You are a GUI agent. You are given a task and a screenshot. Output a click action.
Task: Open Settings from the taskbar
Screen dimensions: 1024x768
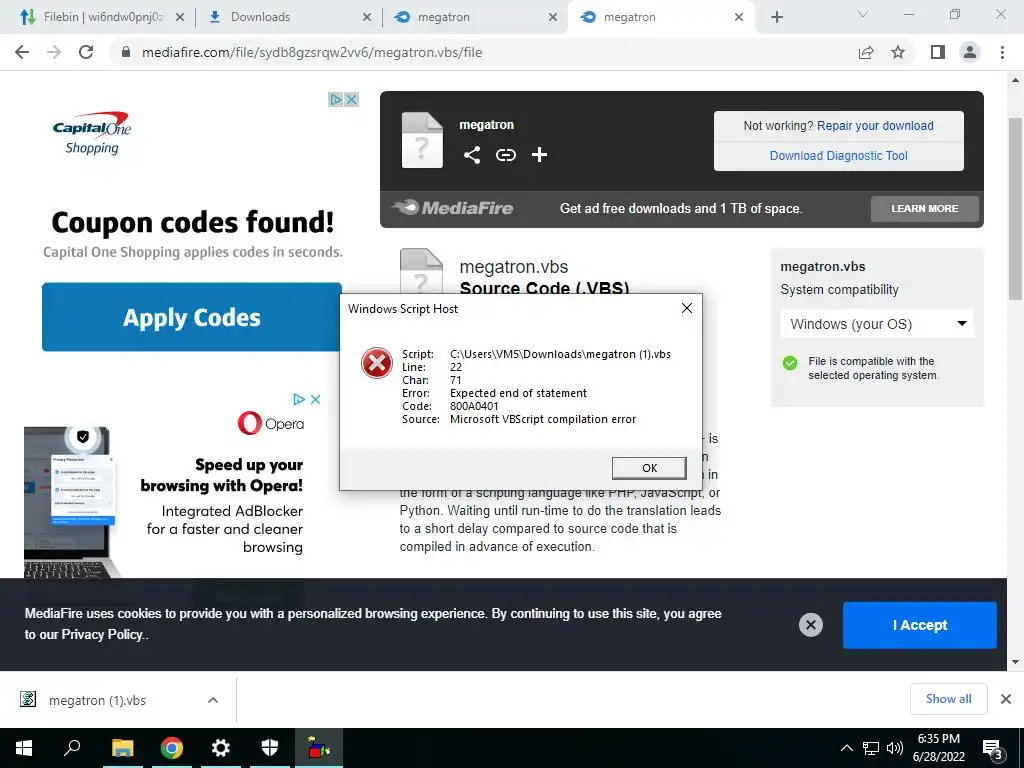(x=220, y=748)
